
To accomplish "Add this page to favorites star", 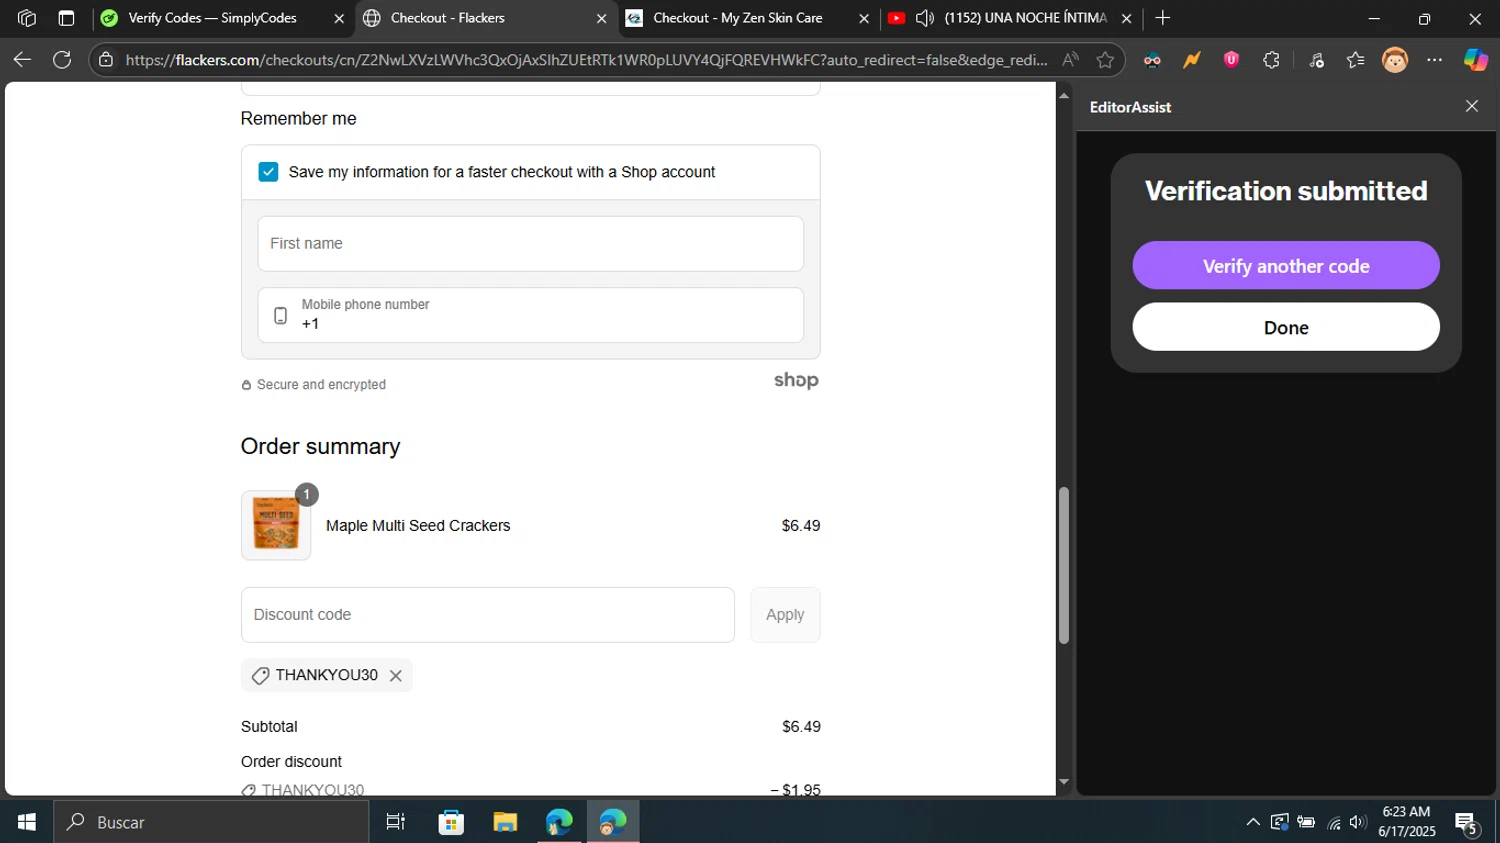I will (1105, 60).
